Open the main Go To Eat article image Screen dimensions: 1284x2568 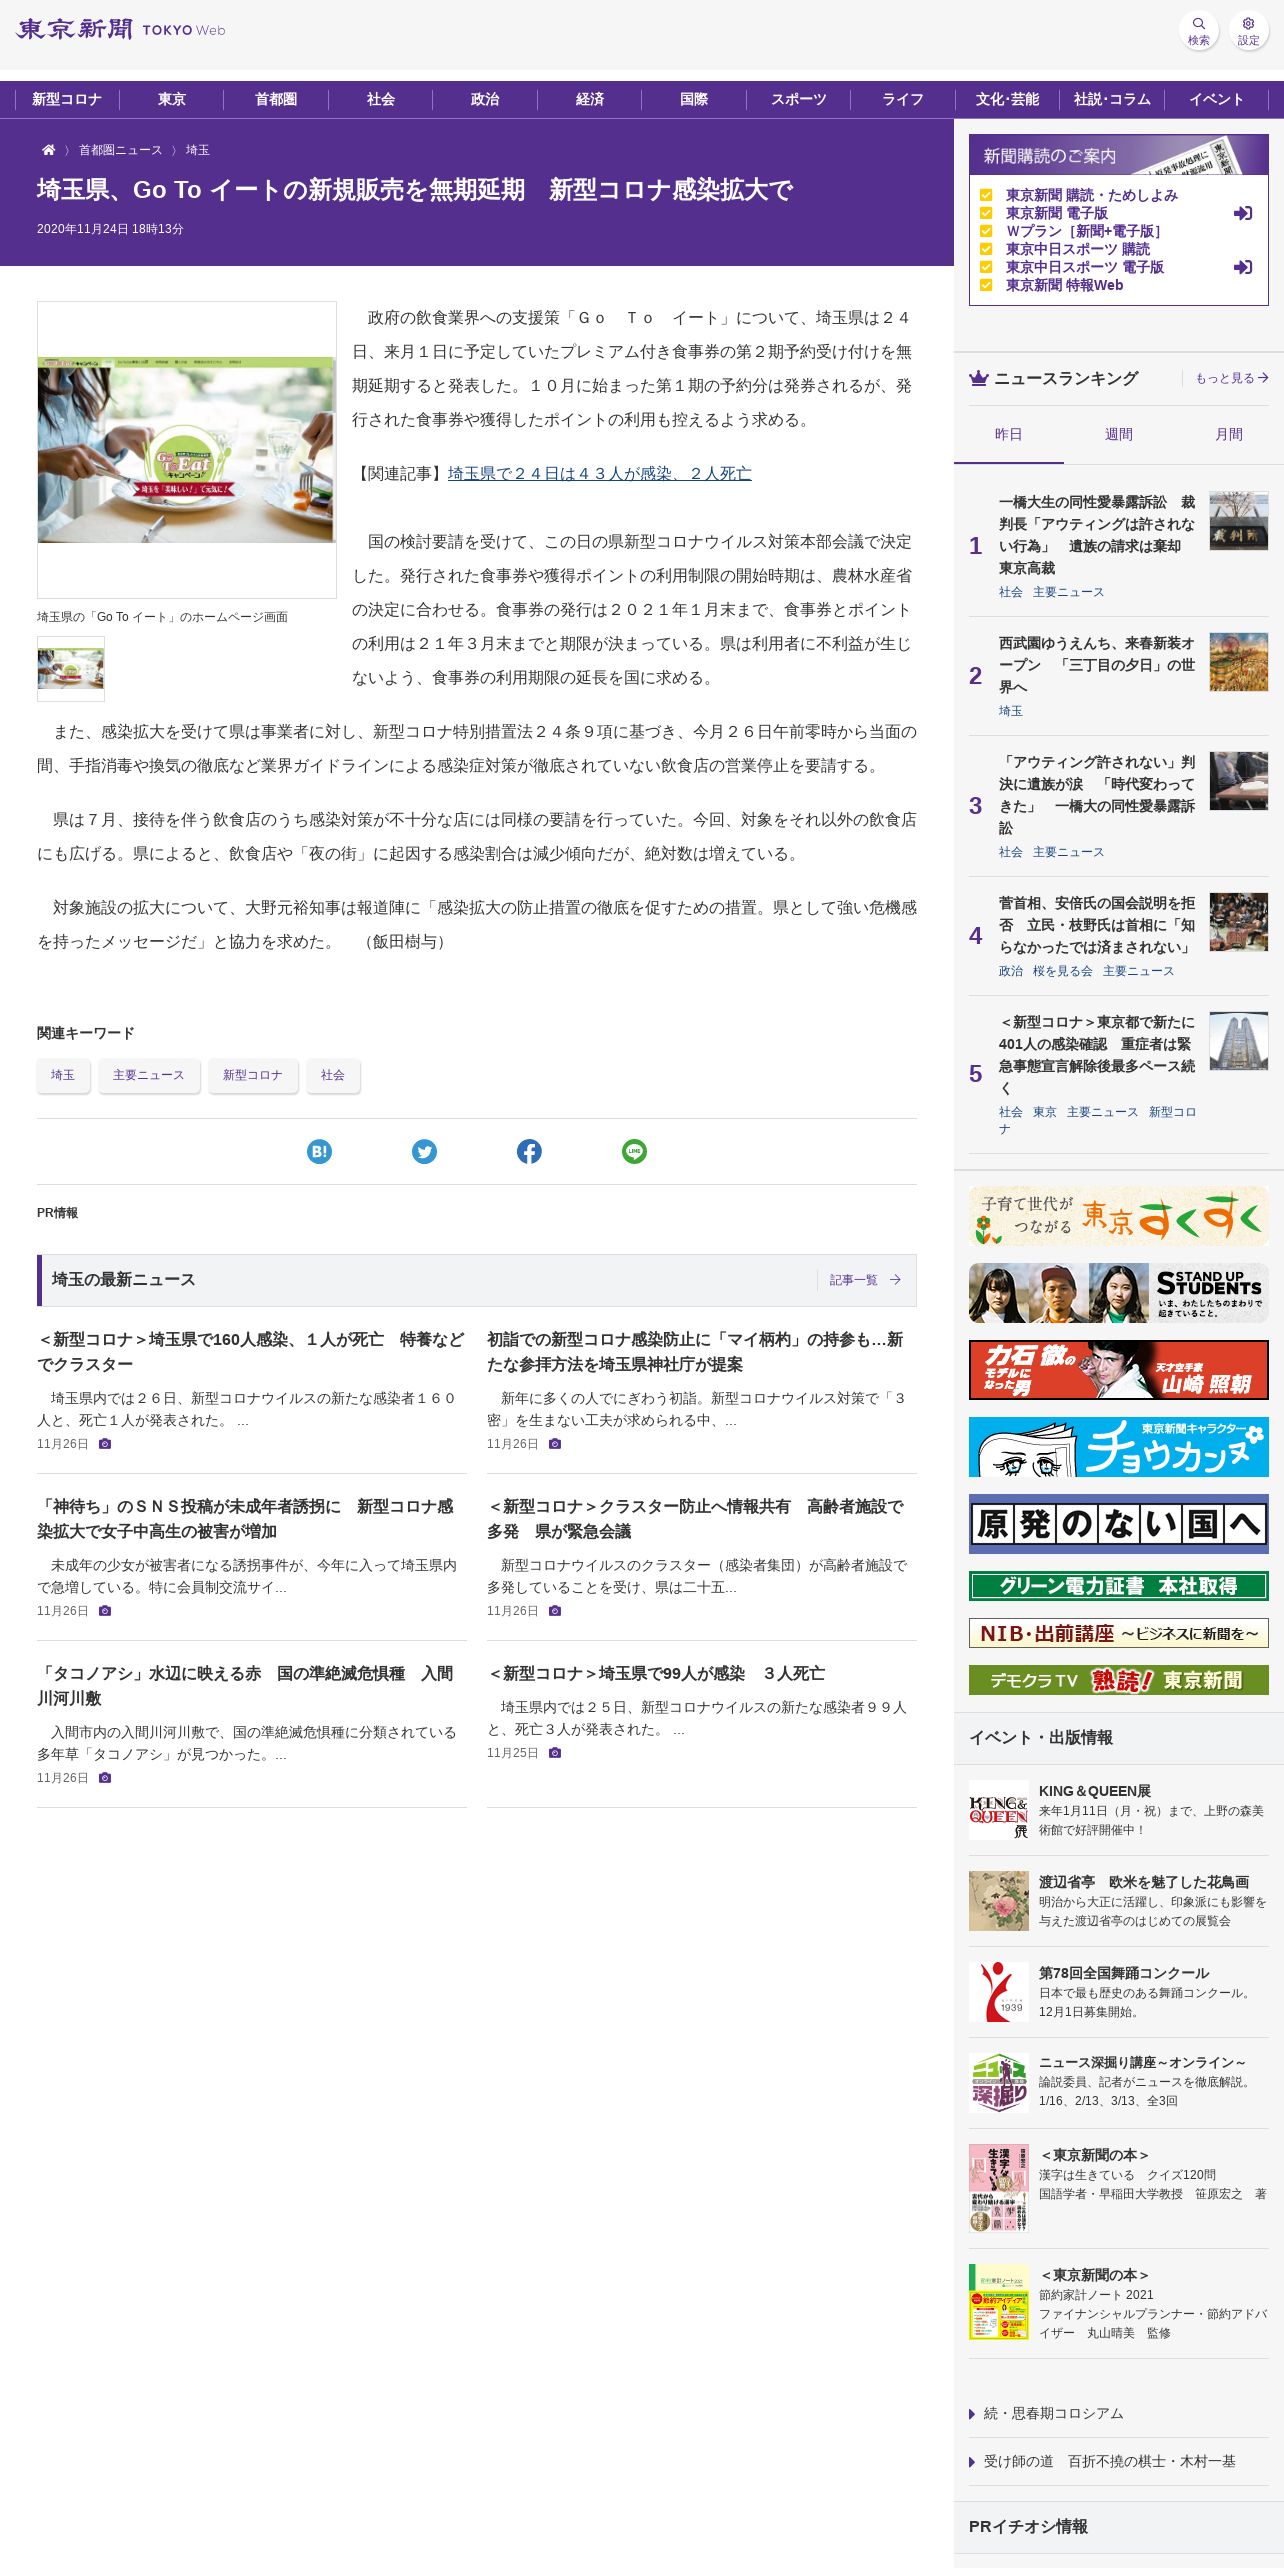tap(186, 450)
